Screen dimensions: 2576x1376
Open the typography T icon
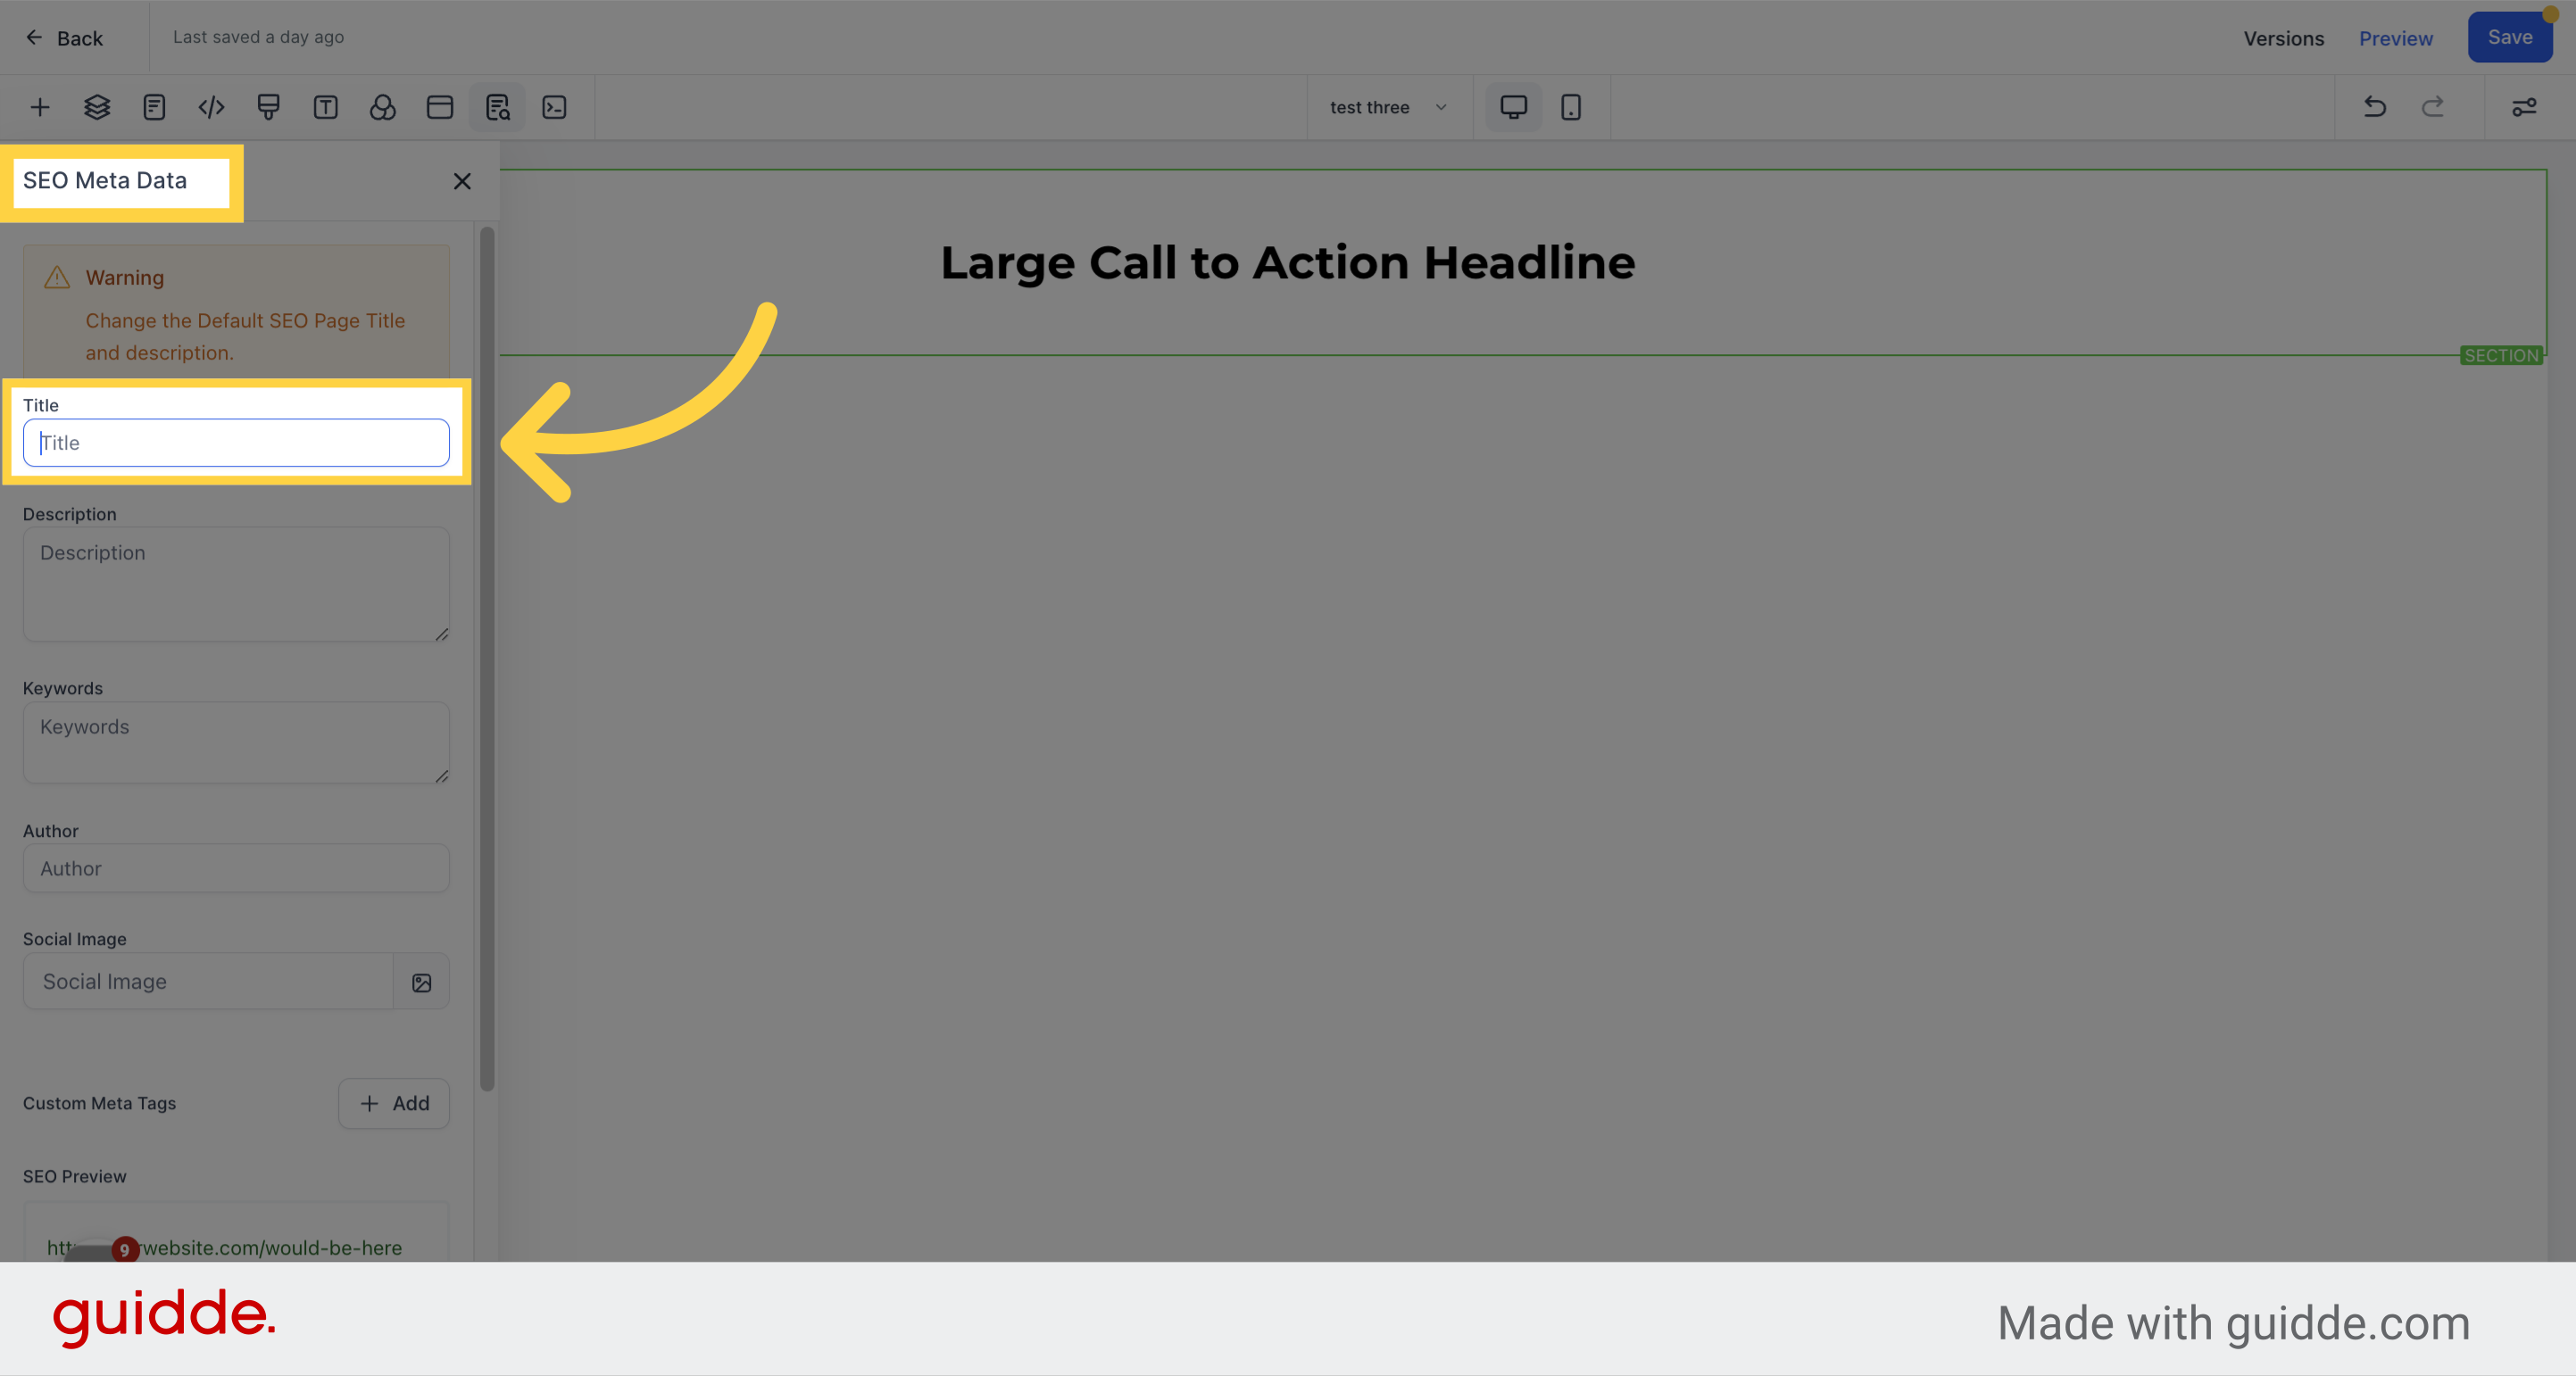(x=325, y=107)
